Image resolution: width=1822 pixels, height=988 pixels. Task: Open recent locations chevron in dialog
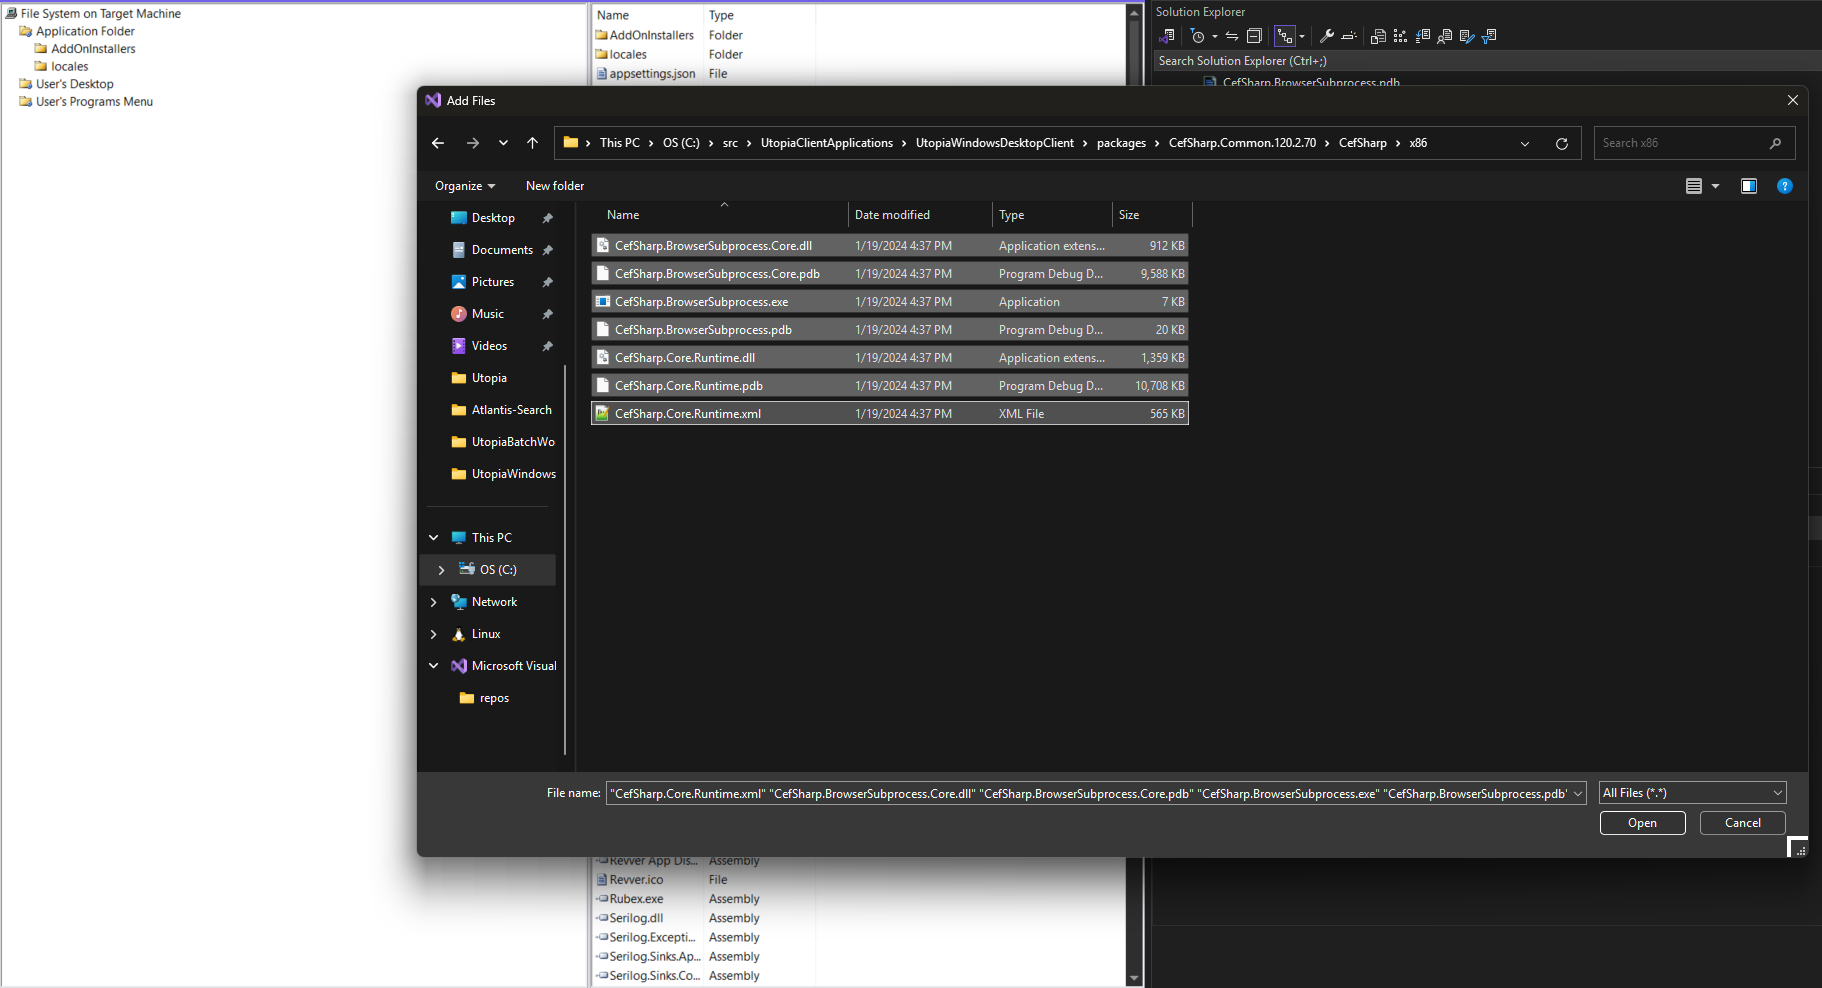tap(503, 143)
